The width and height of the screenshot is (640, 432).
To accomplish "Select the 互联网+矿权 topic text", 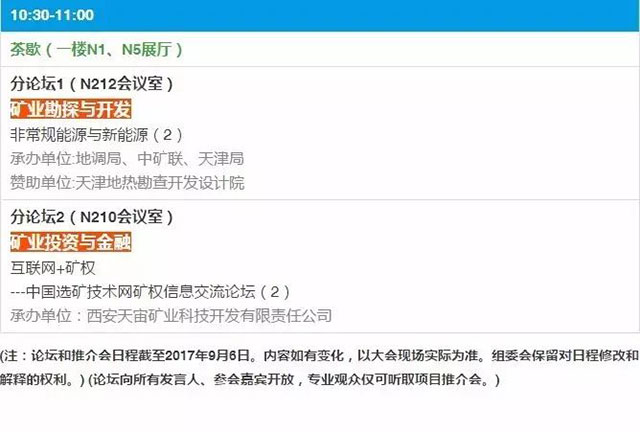I will pyautogui.click(x=53, y=268).
